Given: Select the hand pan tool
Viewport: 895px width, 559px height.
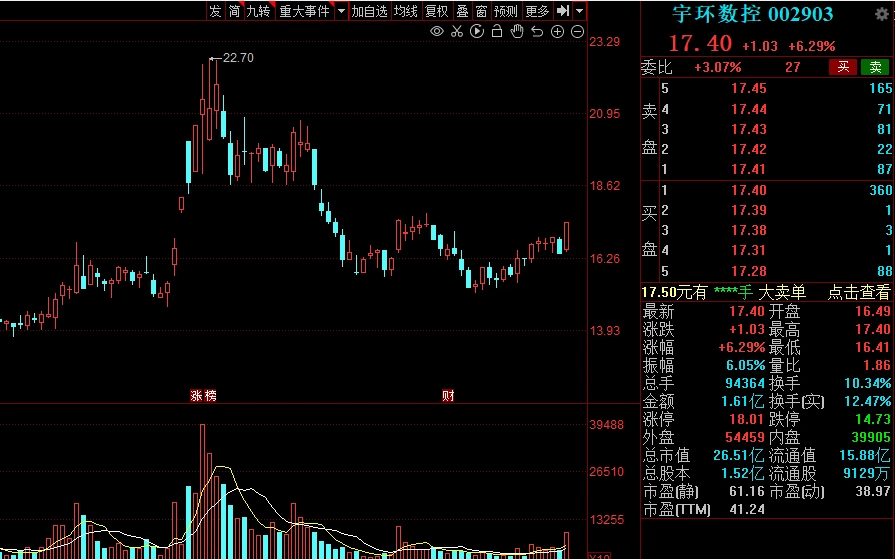Looking at the screenshot, I should pos(517,32).
